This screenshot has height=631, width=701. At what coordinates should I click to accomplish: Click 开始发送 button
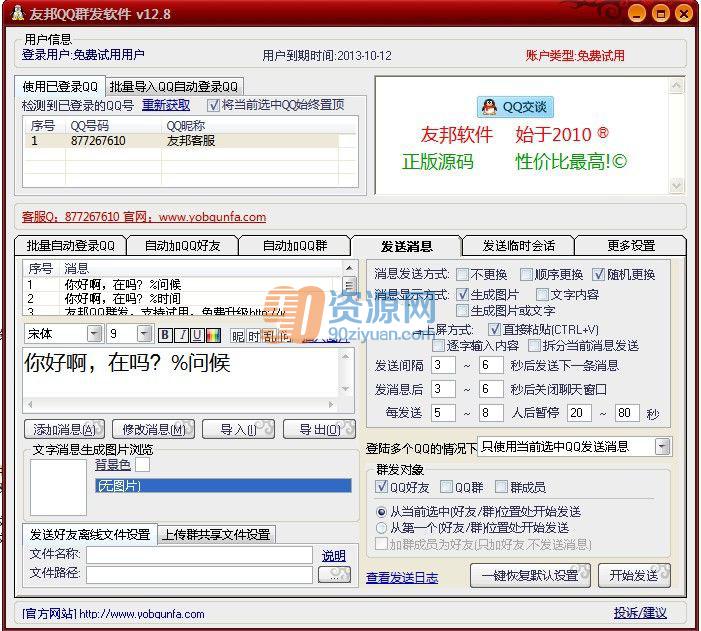[634, 575]
